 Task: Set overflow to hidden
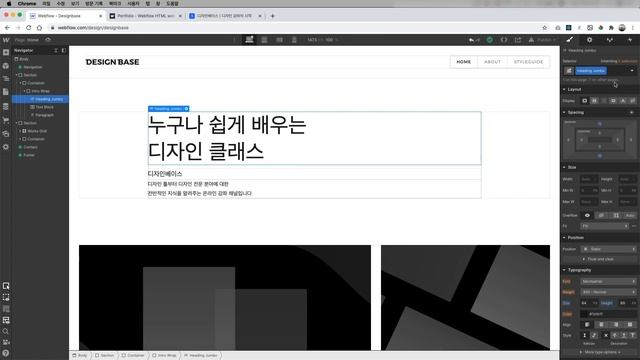point(601,216)
